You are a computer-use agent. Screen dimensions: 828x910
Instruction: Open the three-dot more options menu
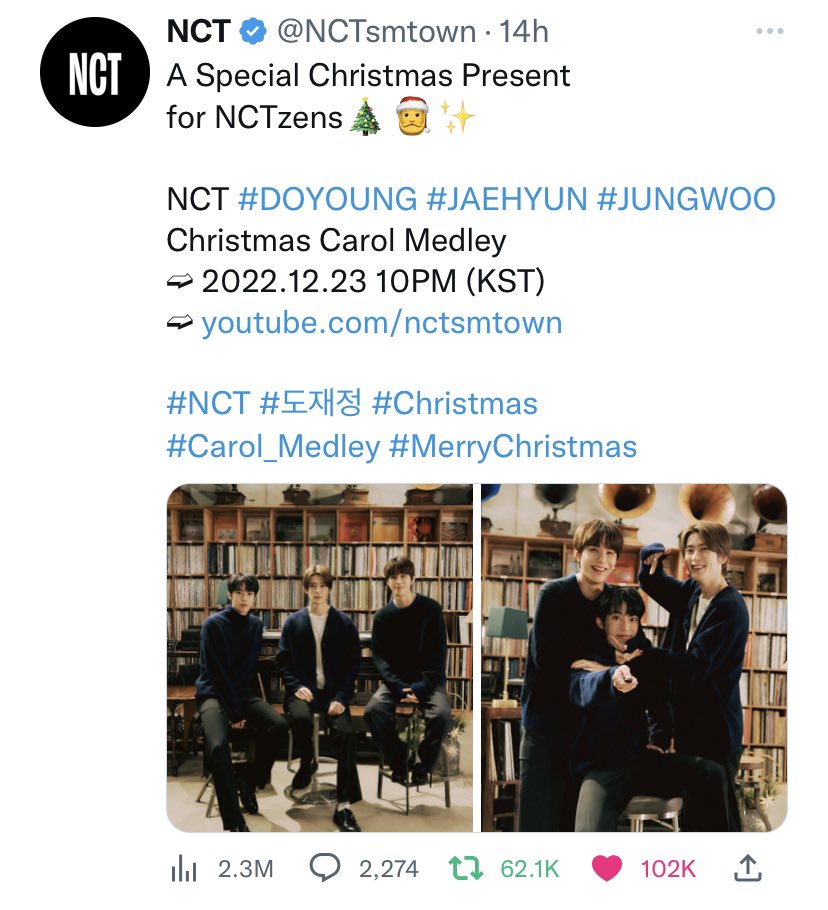coord(769,31)
